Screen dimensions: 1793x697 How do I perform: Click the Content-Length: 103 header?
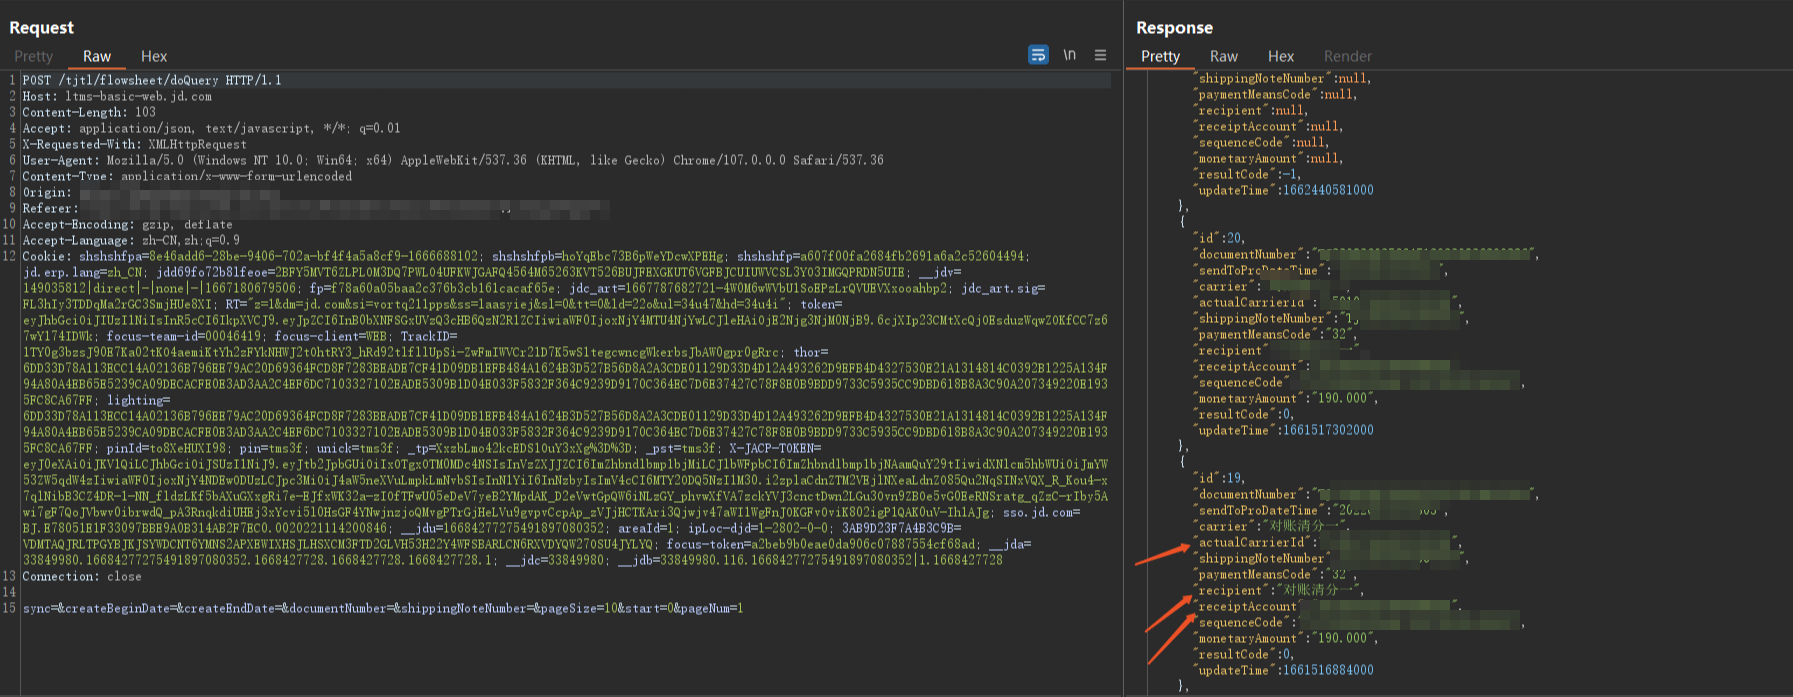89,112
